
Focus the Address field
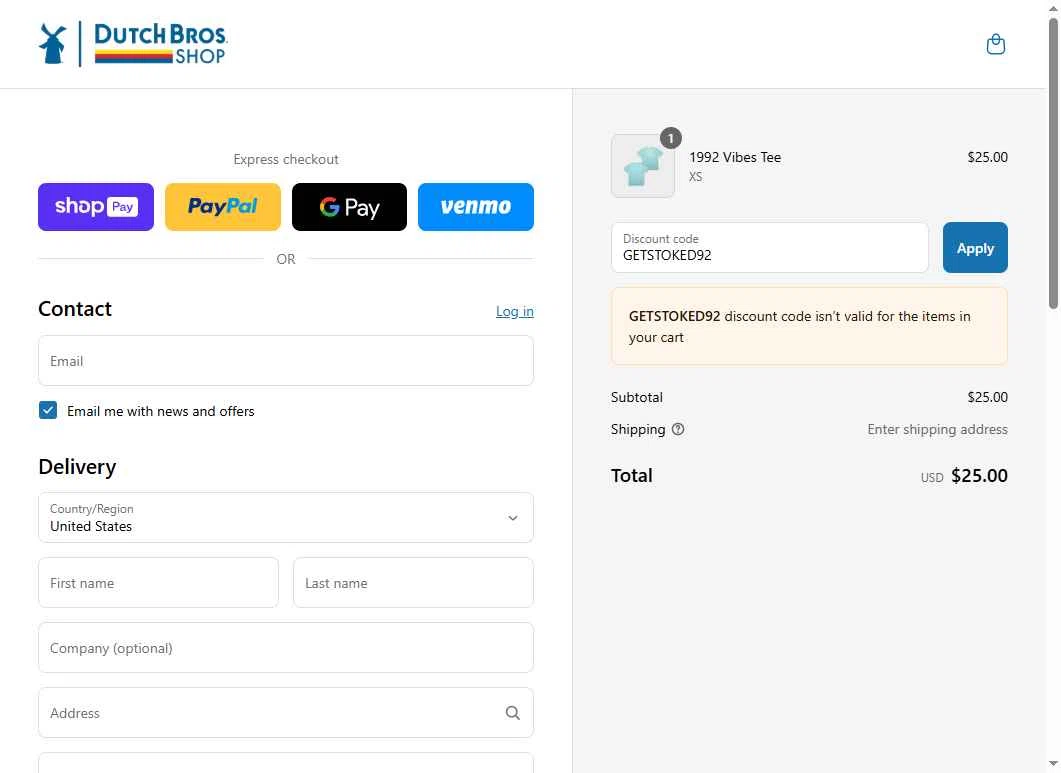[286, 713]
